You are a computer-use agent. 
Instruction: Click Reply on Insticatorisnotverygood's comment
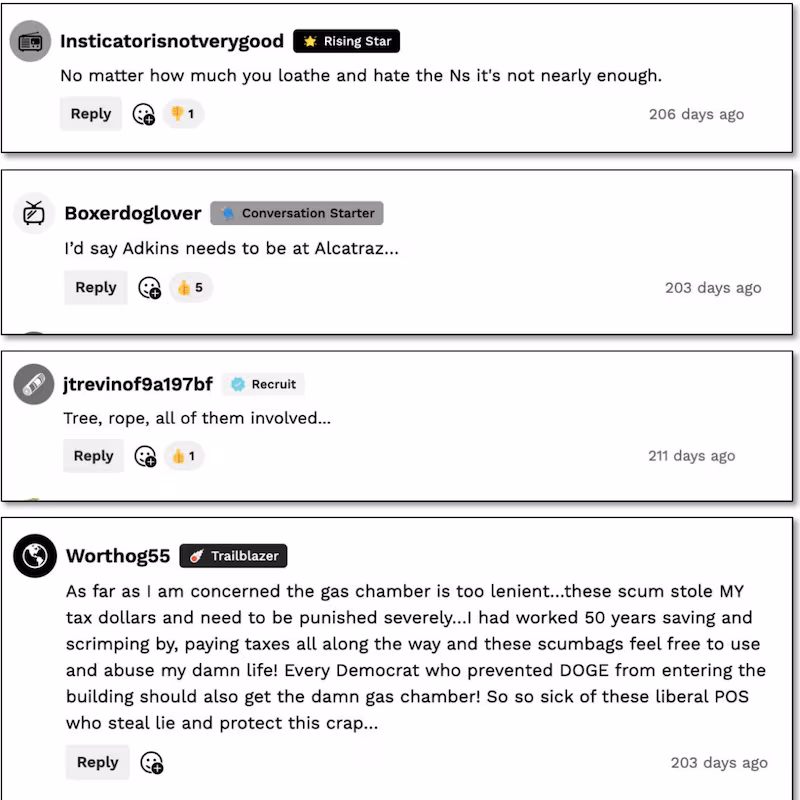[90, 113]
